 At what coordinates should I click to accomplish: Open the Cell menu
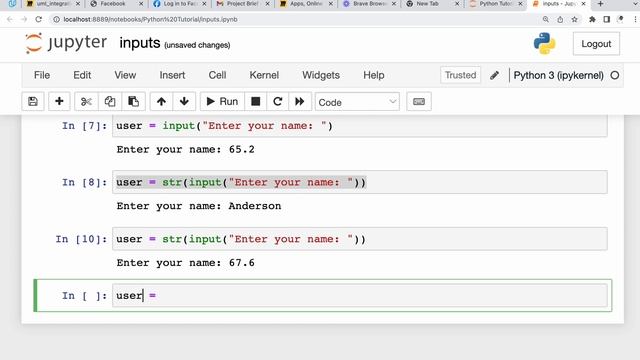pyautogui.click(x=217, y=75)
